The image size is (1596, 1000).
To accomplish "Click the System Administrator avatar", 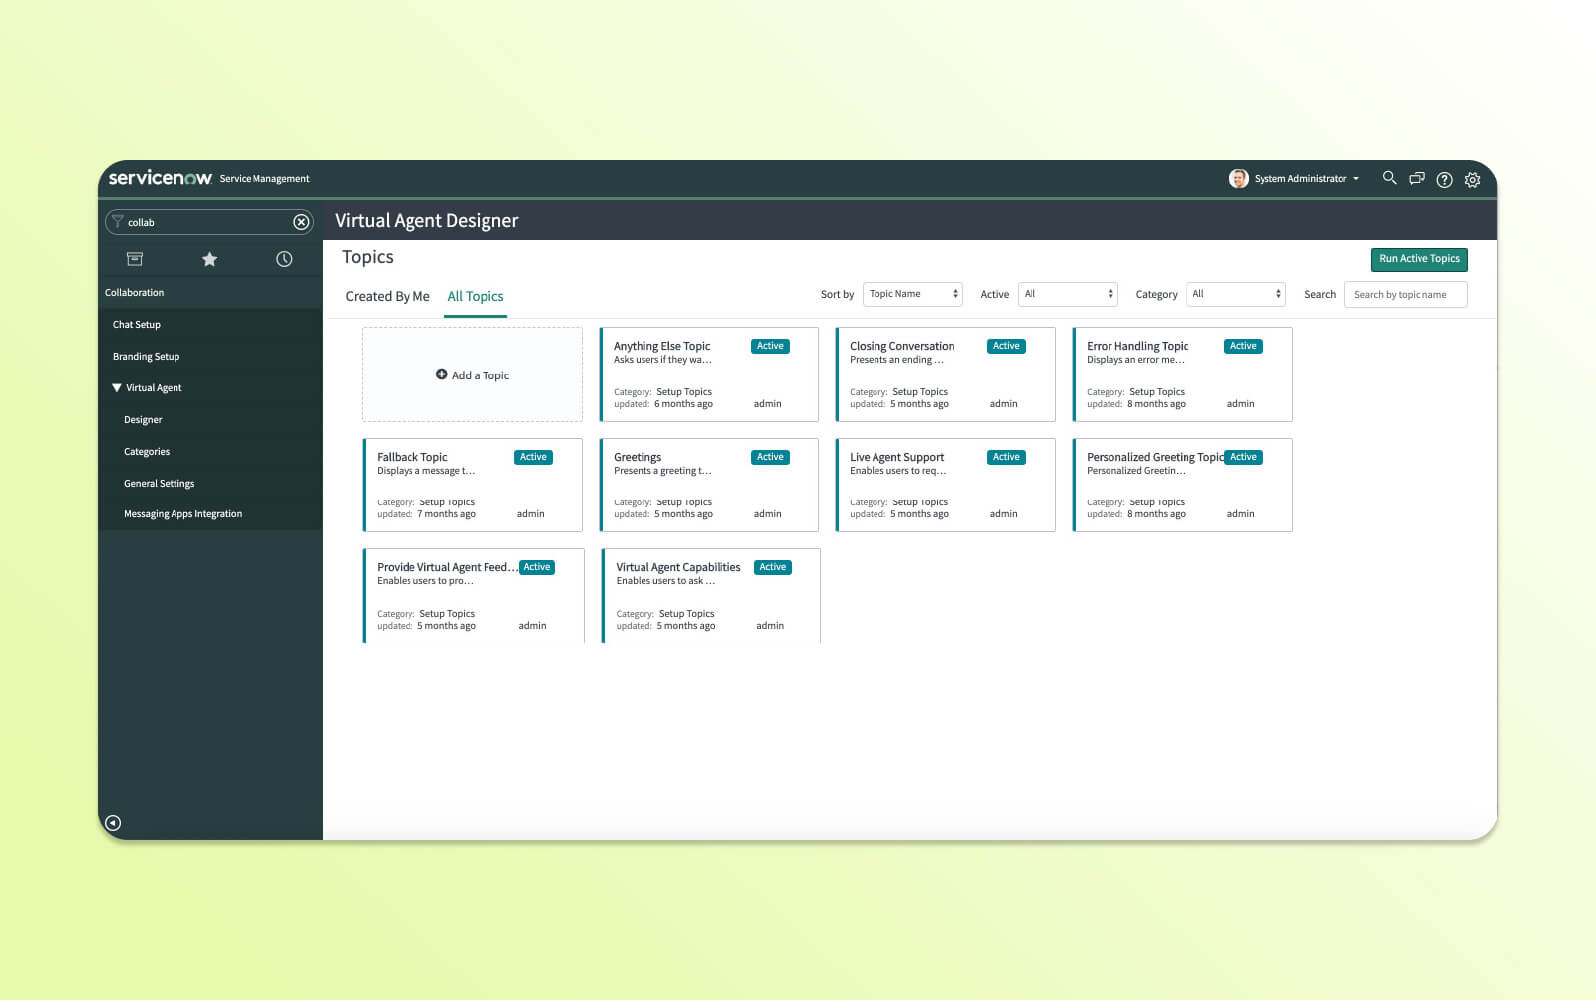I will point(1238,178).
